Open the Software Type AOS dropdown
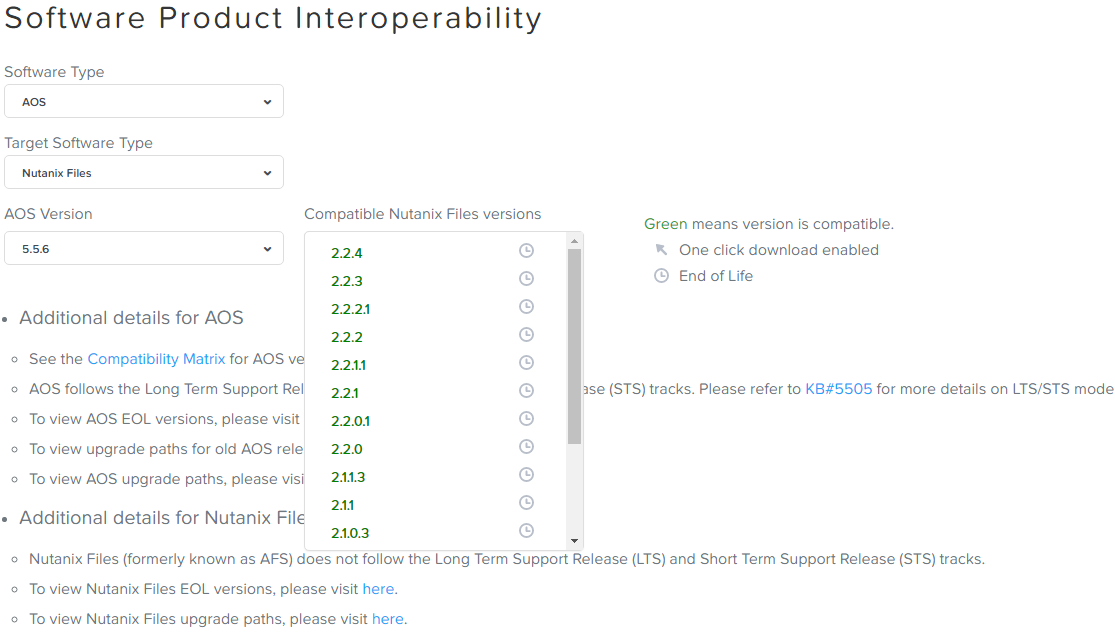Image resolution: width=1115 pixels, height=642 pixels. point(144,102)
